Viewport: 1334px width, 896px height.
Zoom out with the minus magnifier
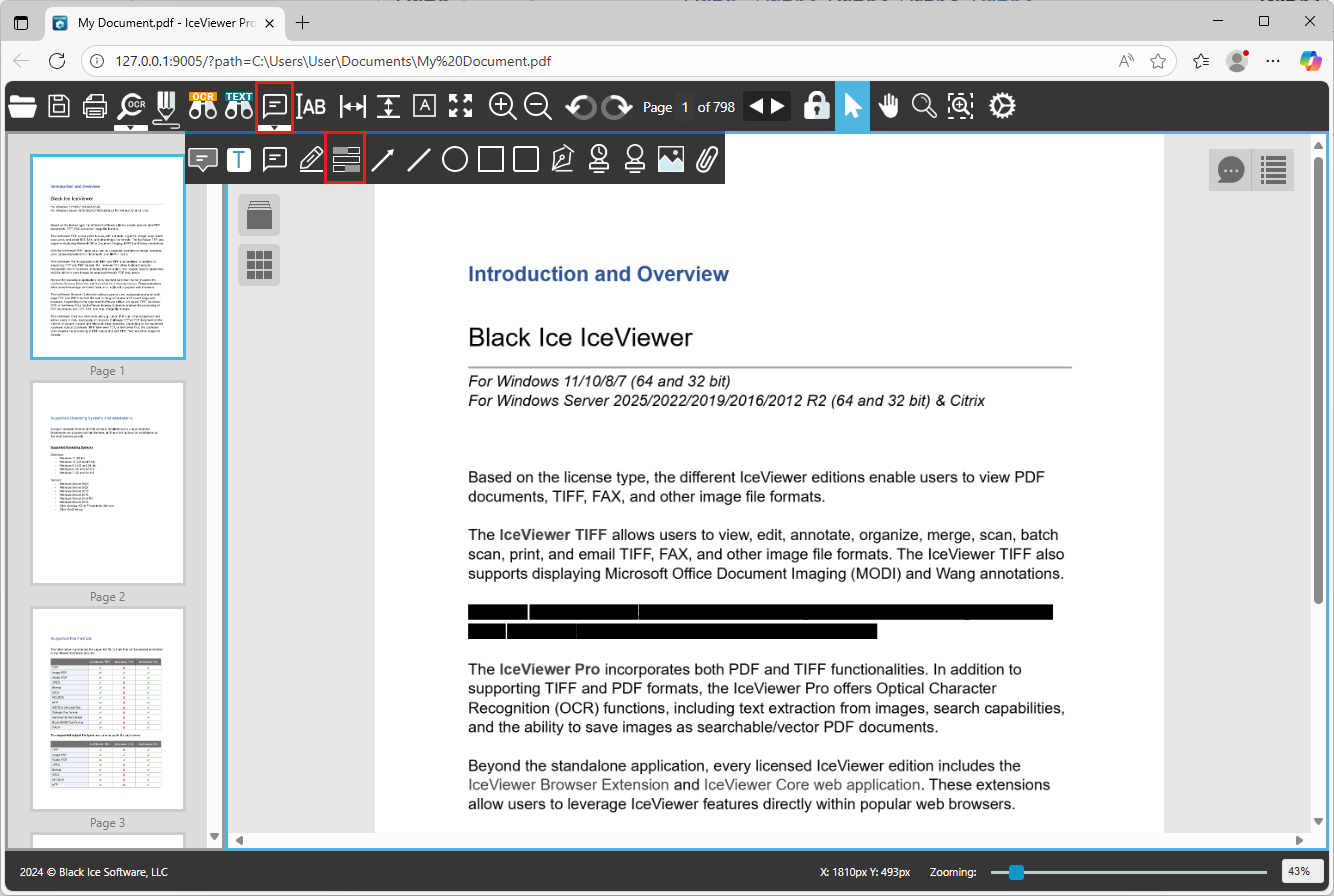pos(538,106)
